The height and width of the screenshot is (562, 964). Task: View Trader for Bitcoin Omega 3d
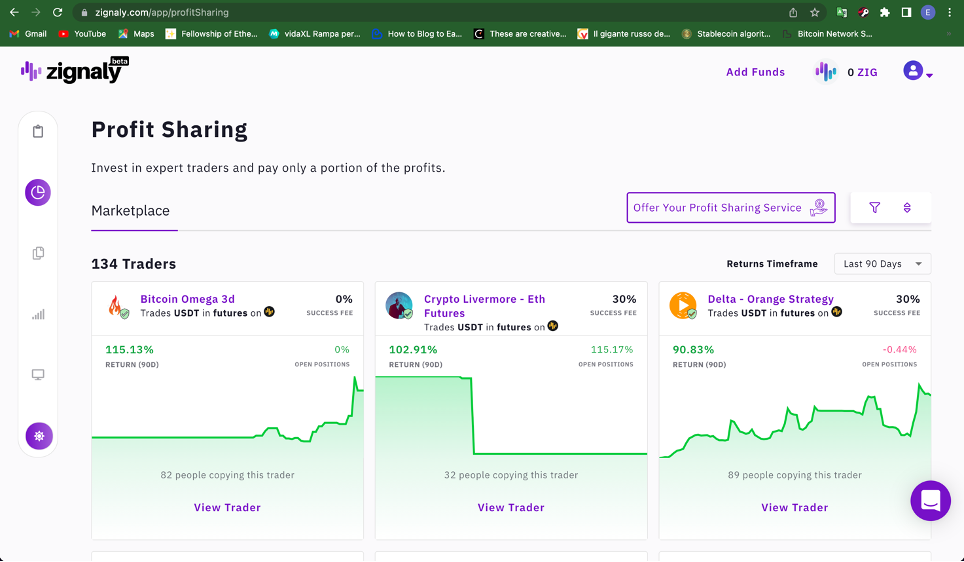tap(227, 507)
